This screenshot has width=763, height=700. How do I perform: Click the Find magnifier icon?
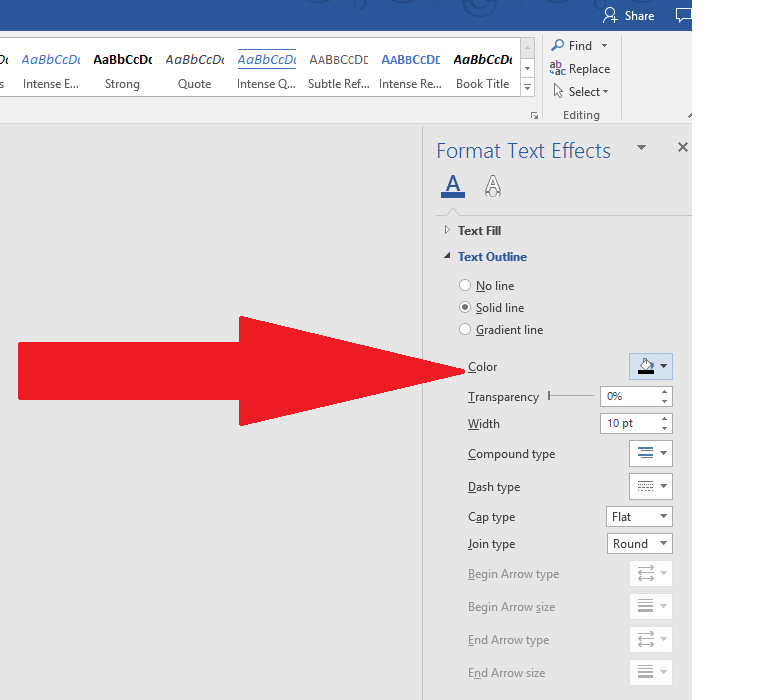[558, 45]
